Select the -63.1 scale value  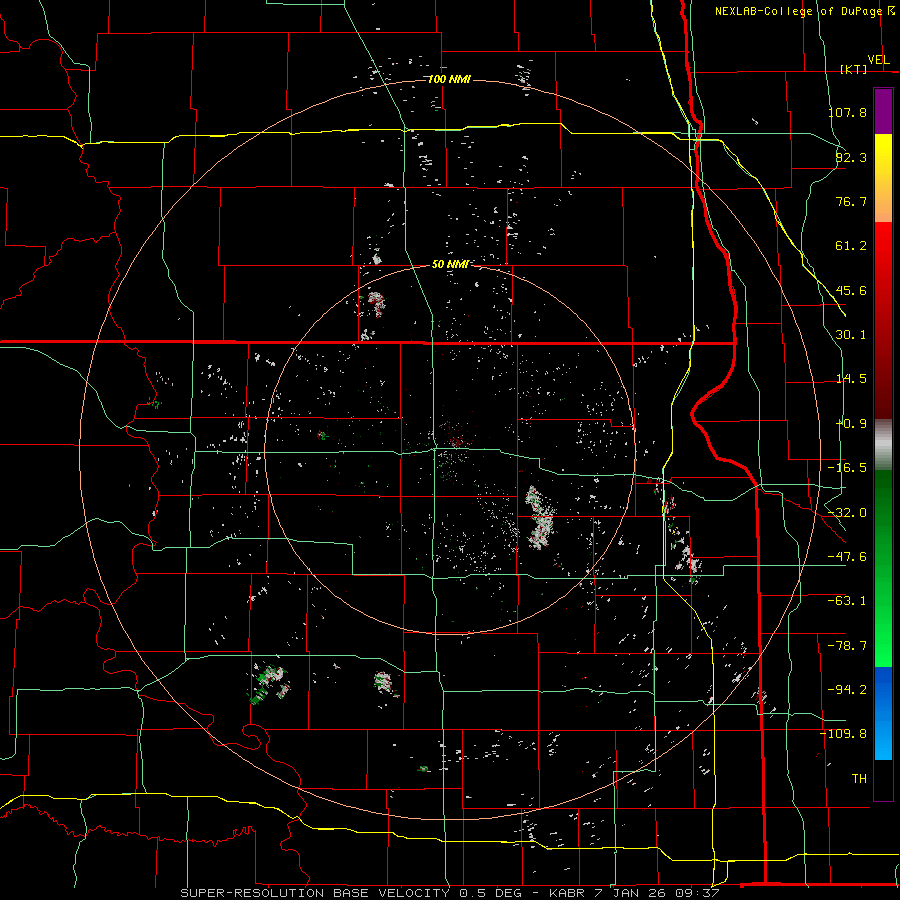click(x=847, y=601)
